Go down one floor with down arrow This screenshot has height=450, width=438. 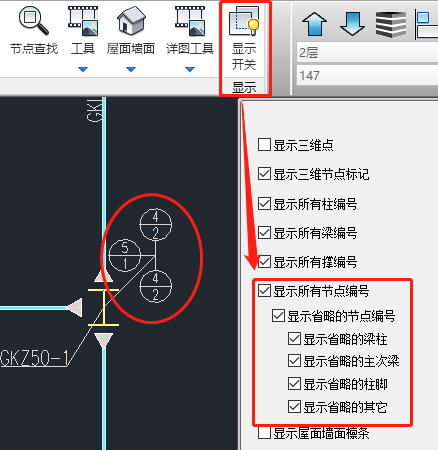(x=352, y=24)
